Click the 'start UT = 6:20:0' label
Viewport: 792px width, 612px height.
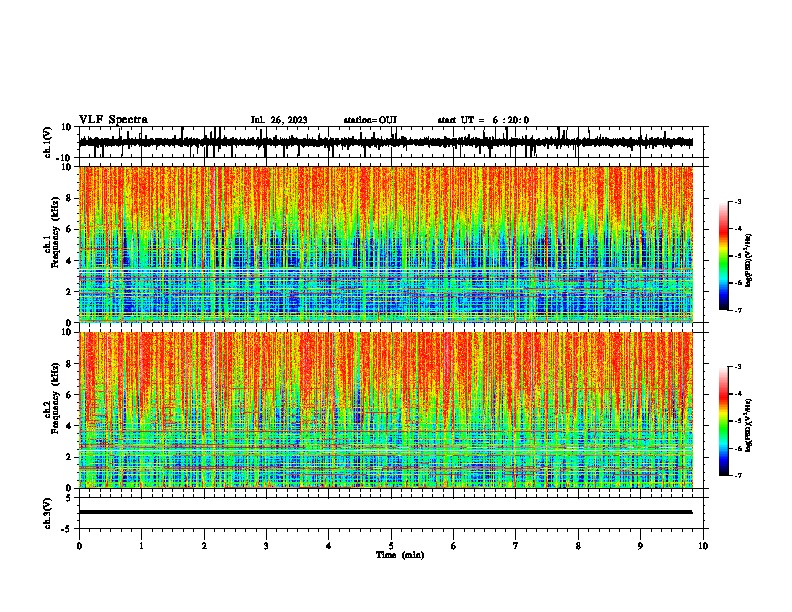click(x=483, y=120)
